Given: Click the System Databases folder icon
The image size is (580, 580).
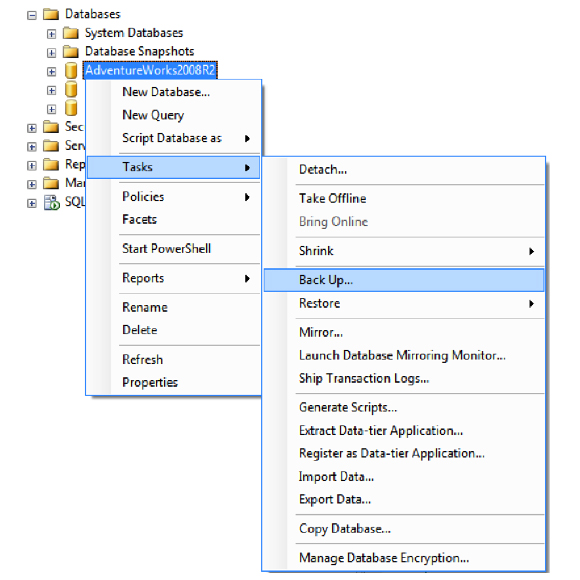Looking at the screenshot, I should [70, 33].
